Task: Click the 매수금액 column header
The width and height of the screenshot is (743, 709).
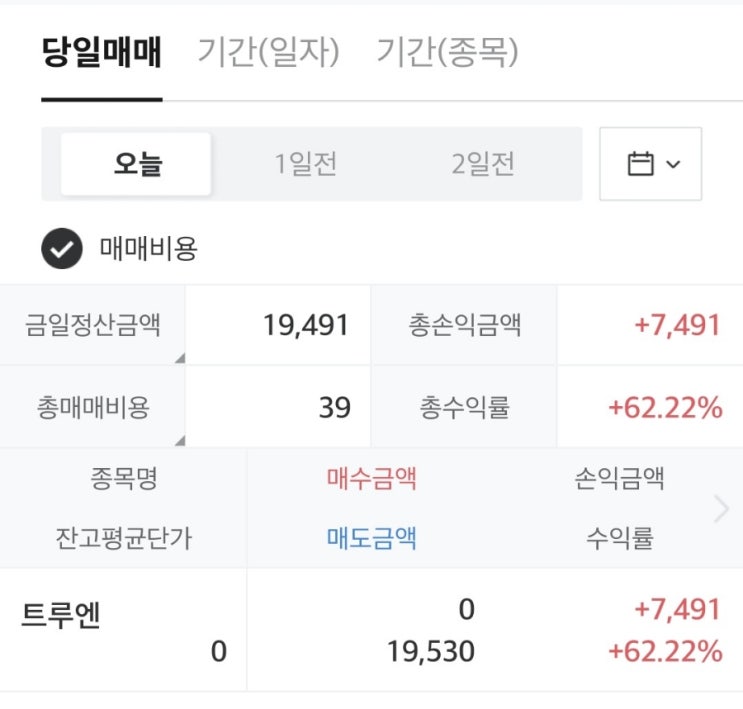Action: coord(372,479)
